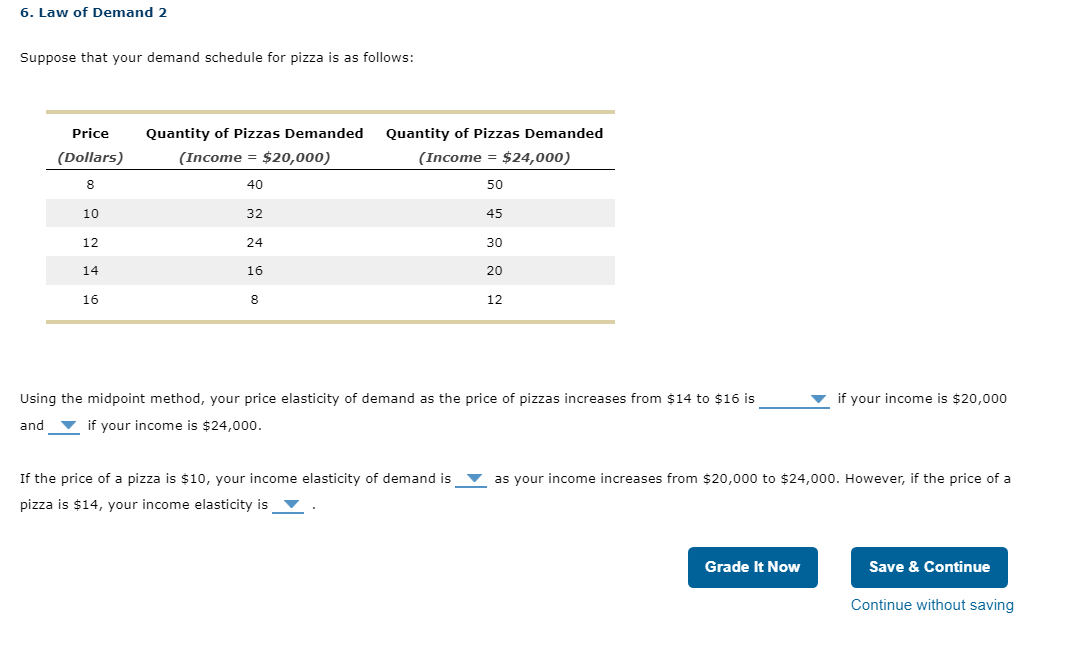The image size is (1068, 655).
Task: Click the Income = $20,000 column header
Action: (x=255, y=157)
